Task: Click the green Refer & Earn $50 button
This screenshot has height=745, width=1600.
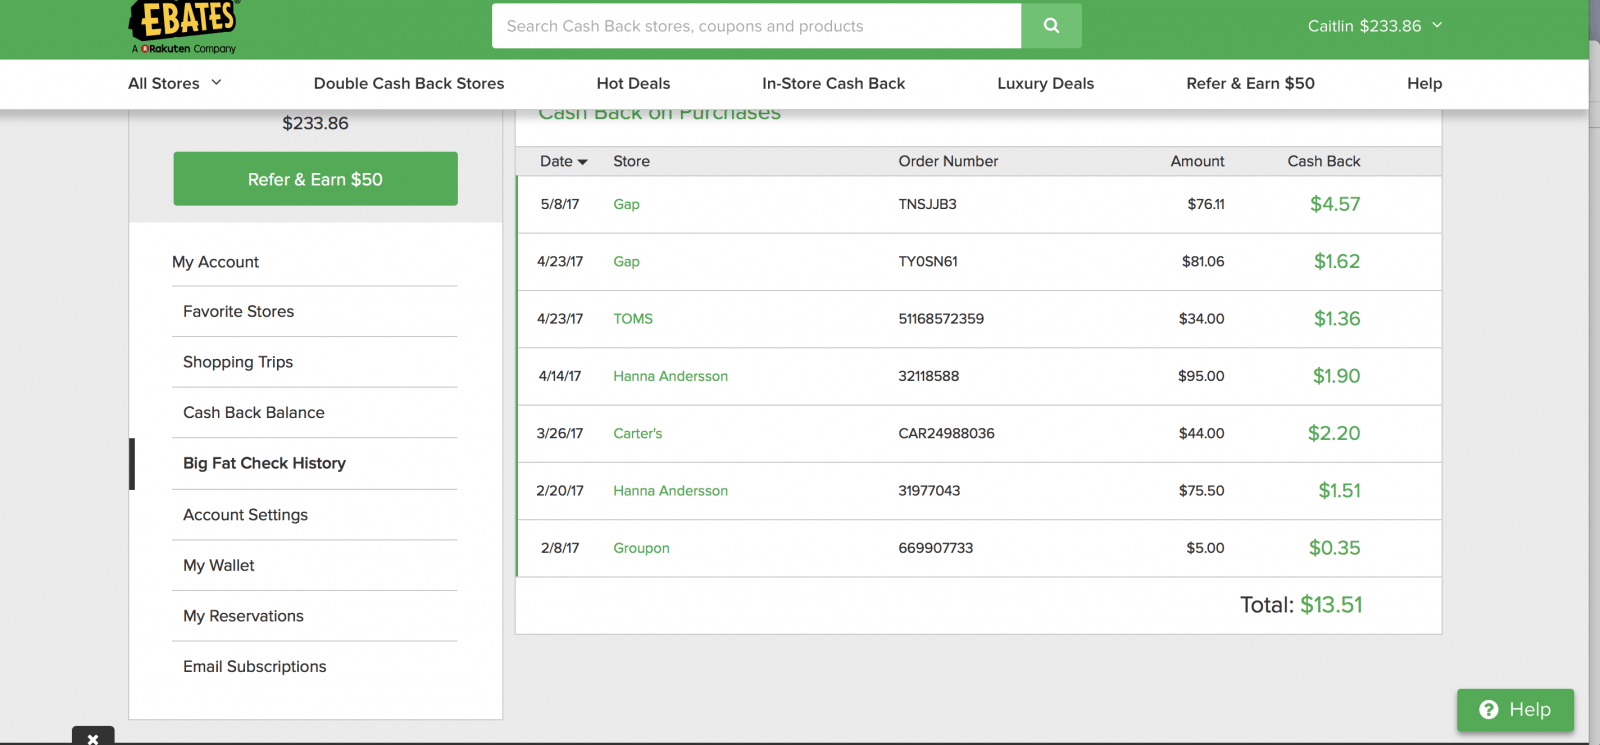Action: [x=315, y=179]
